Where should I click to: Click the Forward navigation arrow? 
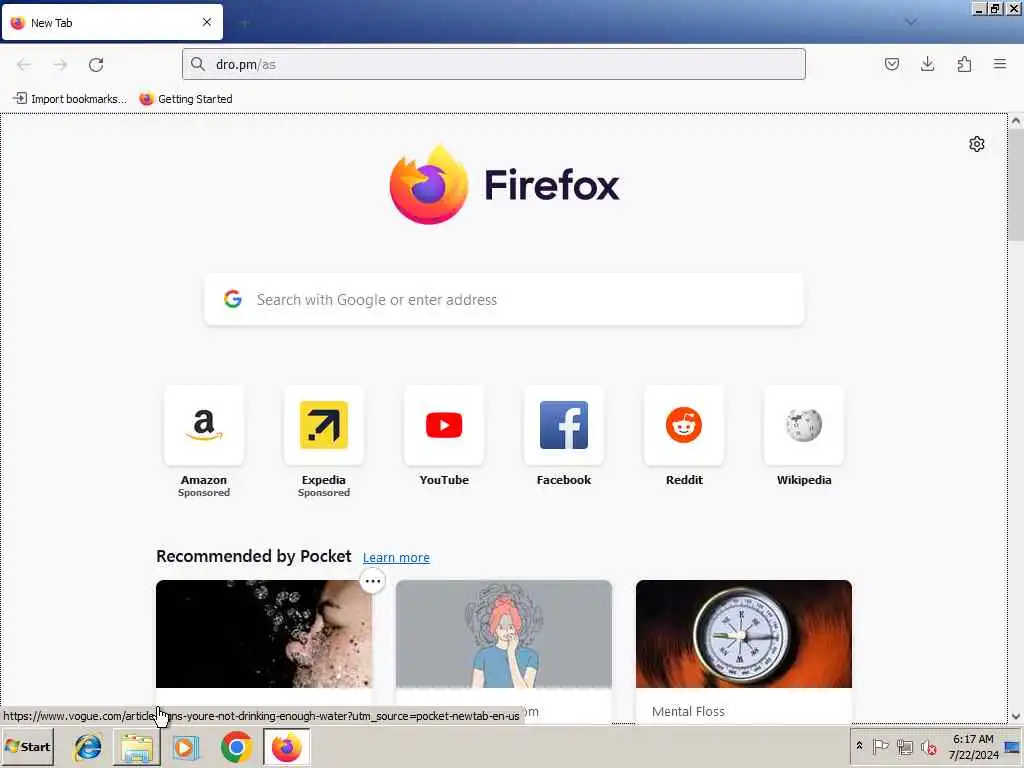click(x=60, y=65)
